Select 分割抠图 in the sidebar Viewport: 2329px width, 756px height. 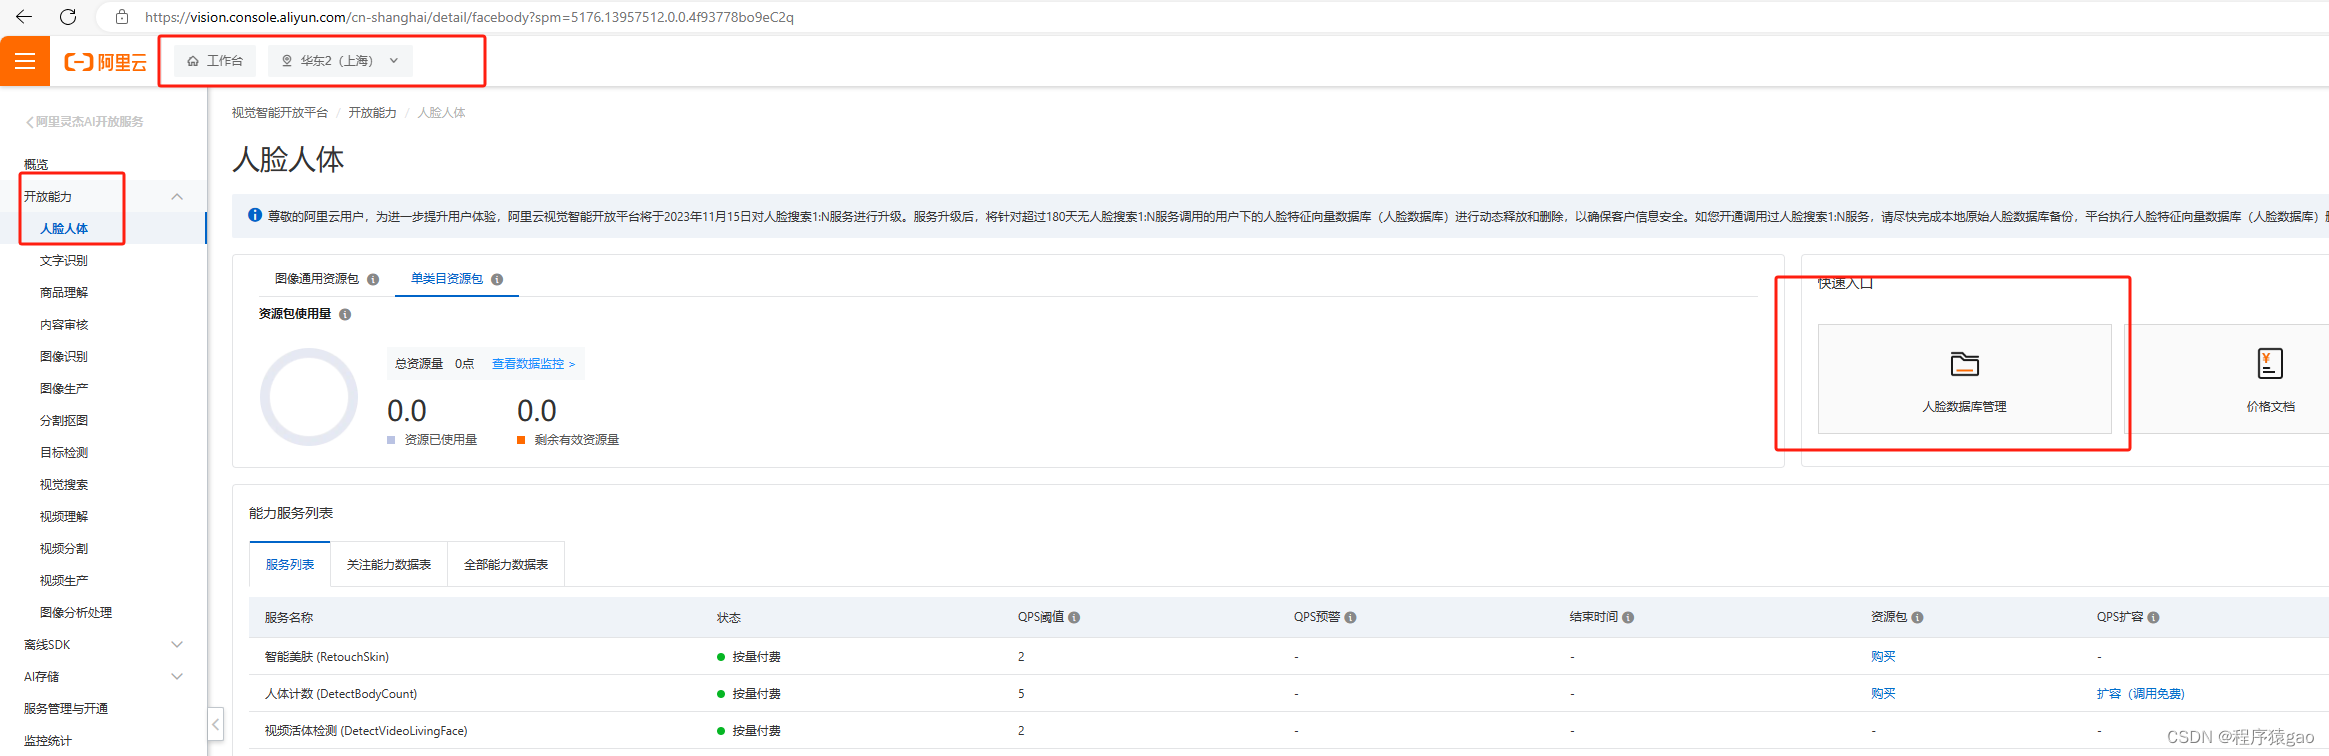64,421
